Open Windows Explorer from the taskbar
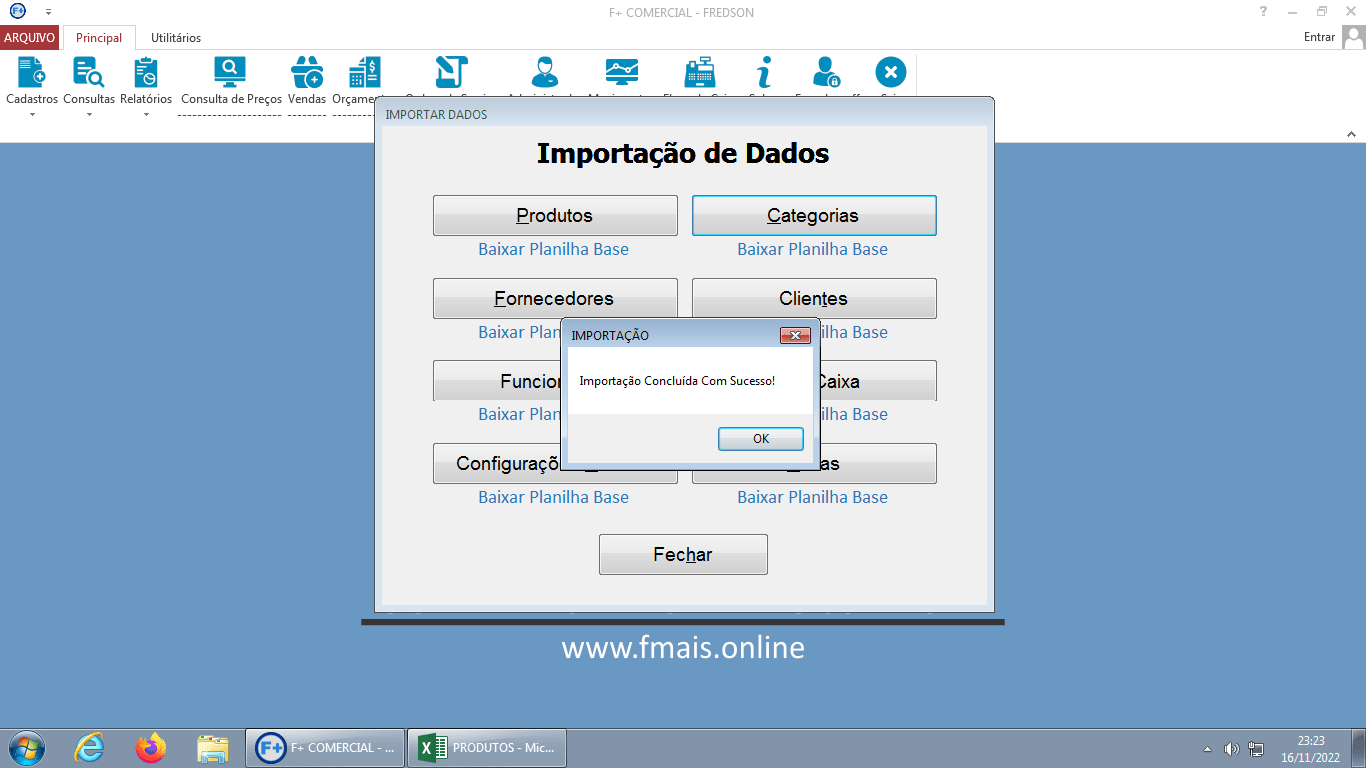The height and width of the screenshot is (768, 1366). [x=213, y=747]
